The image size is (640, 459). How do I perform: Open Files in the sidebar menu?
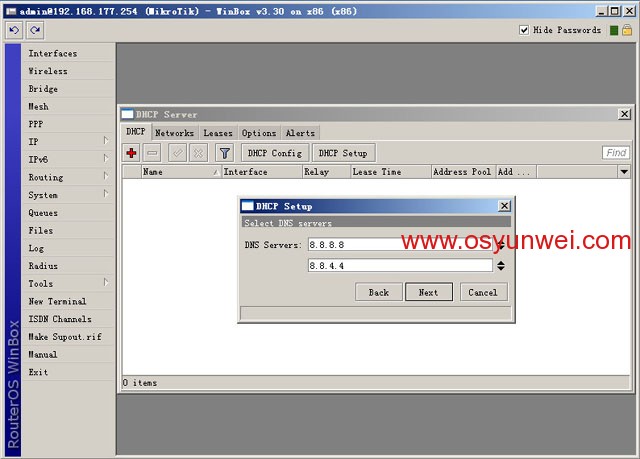pos(68,231)
